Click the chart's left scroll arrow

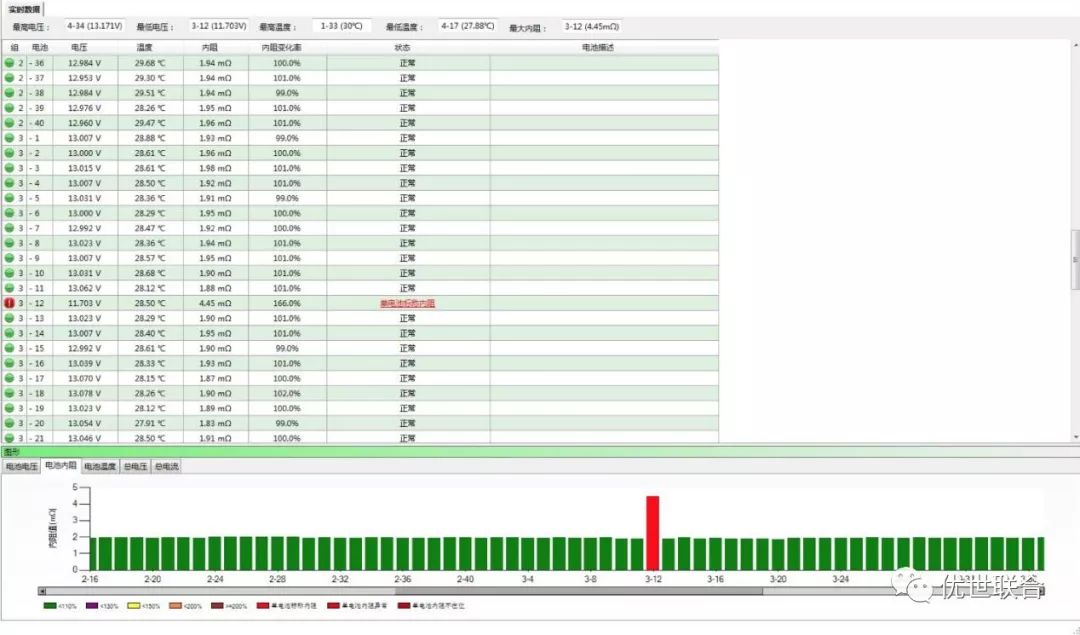point(42,590)
